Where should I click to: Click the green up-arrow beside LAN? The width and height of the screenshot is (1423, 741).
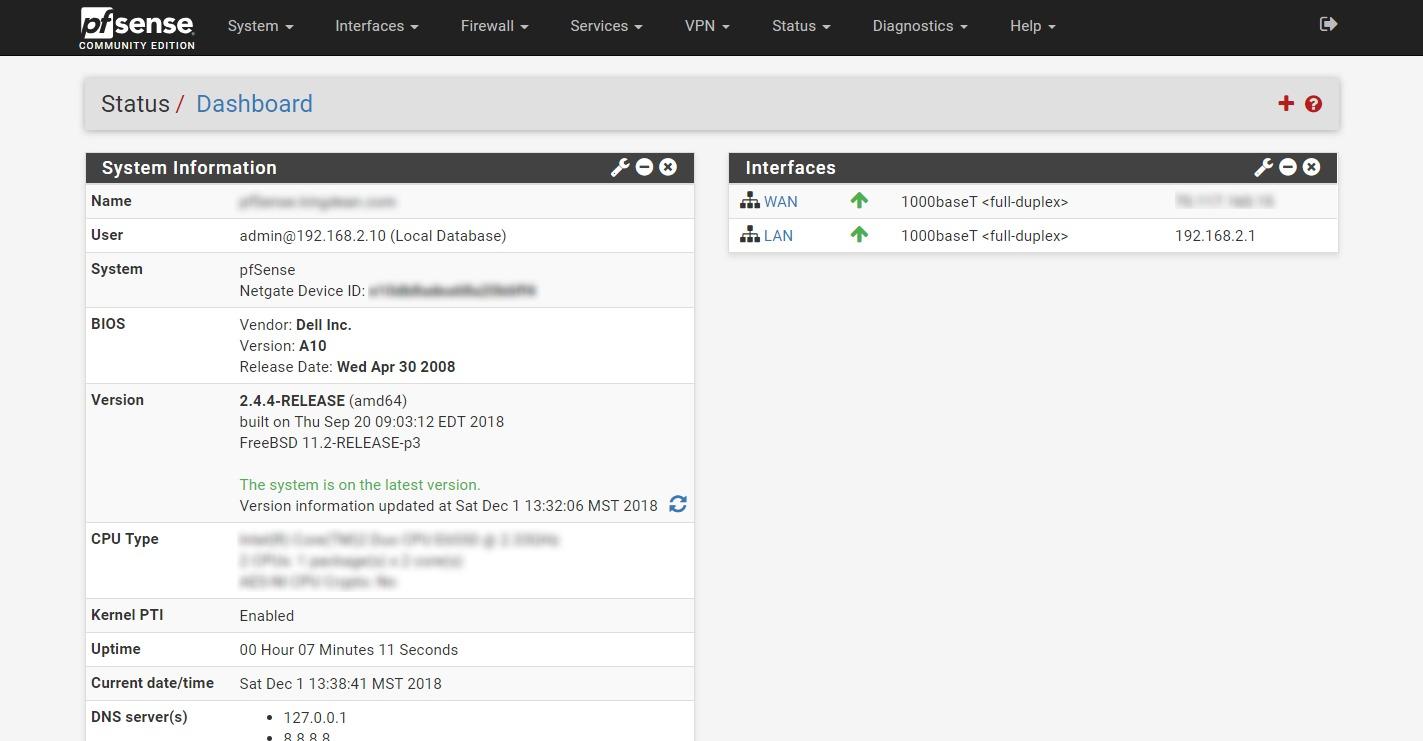point(859,235)
